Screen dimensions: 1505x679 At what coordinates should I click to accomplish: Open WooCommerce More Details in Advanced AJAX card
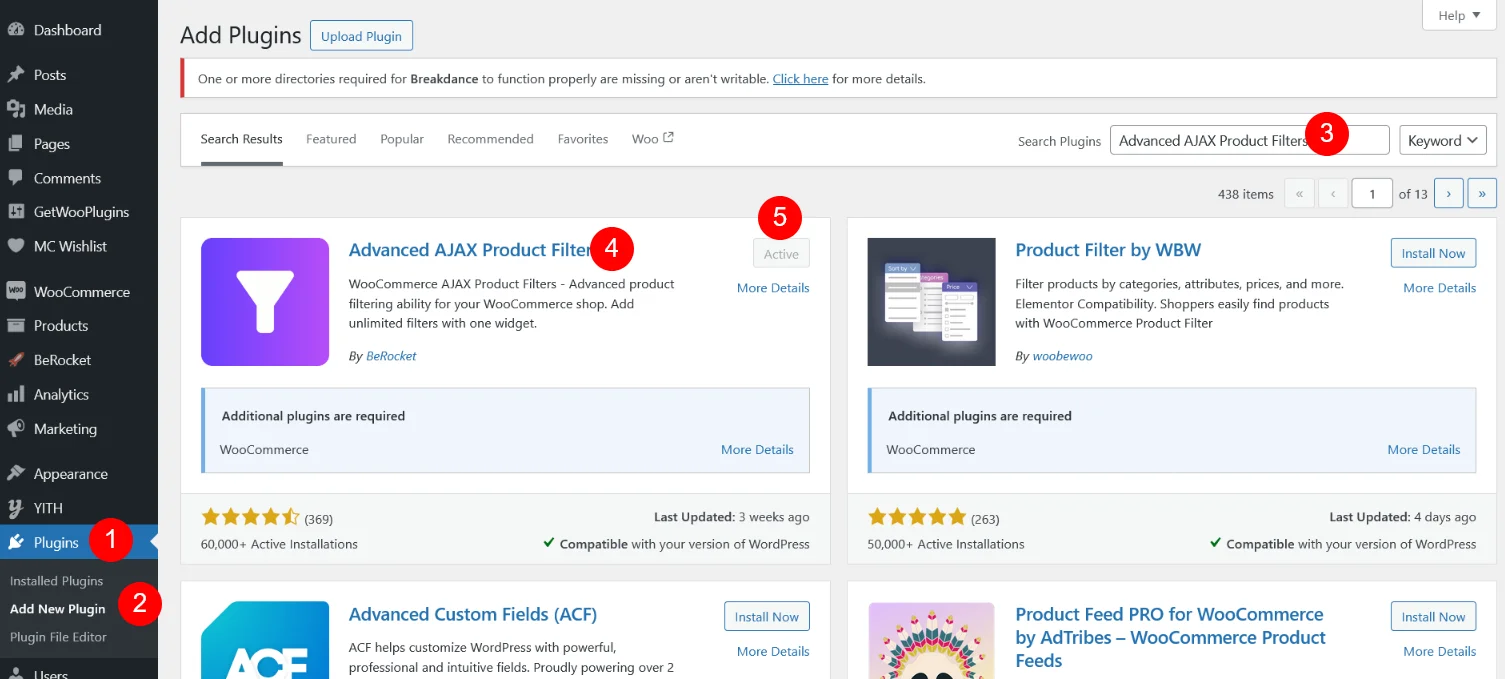click(757, 450)
